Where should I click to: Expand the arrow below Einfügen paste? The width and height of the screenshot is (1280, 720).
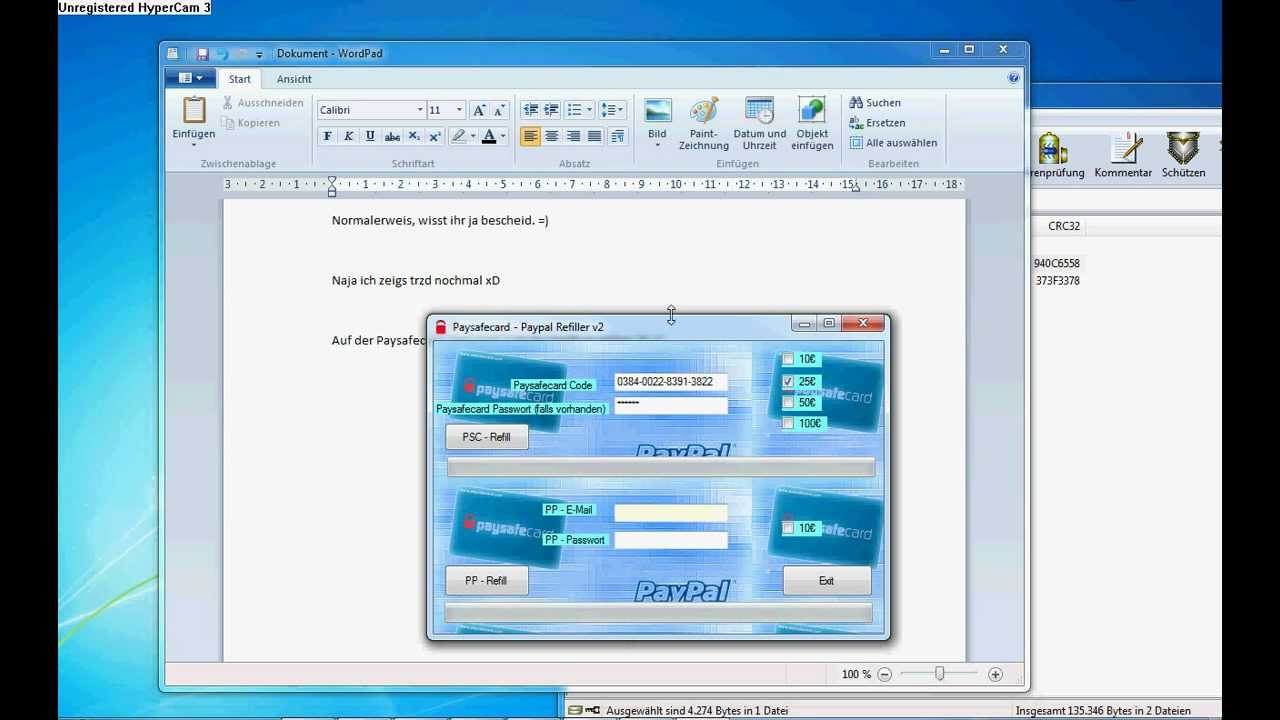pyautogui.click(x=194, y=146)
